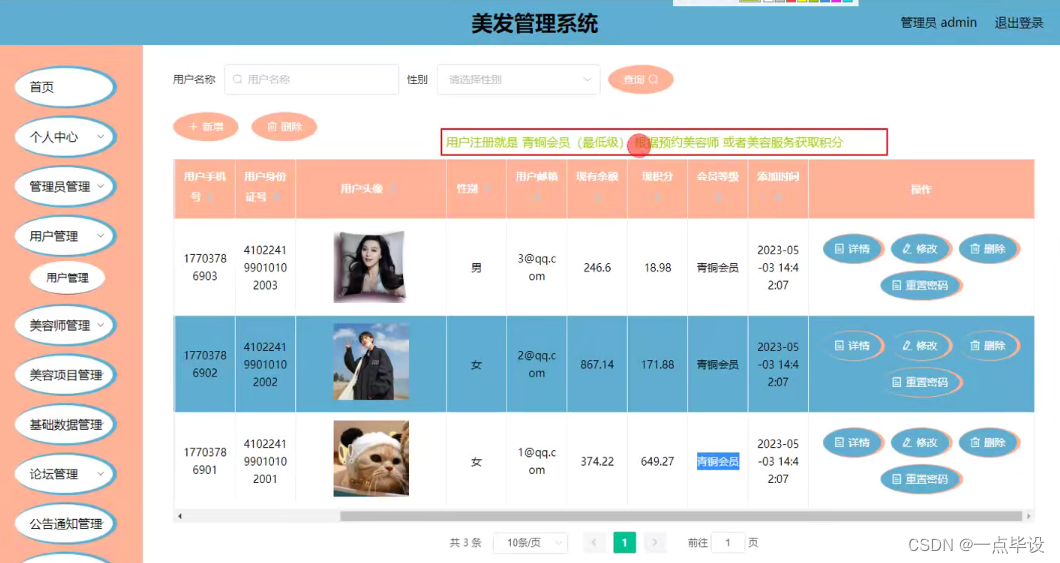Click 修改 for user 17703786902

coord(921,345)
